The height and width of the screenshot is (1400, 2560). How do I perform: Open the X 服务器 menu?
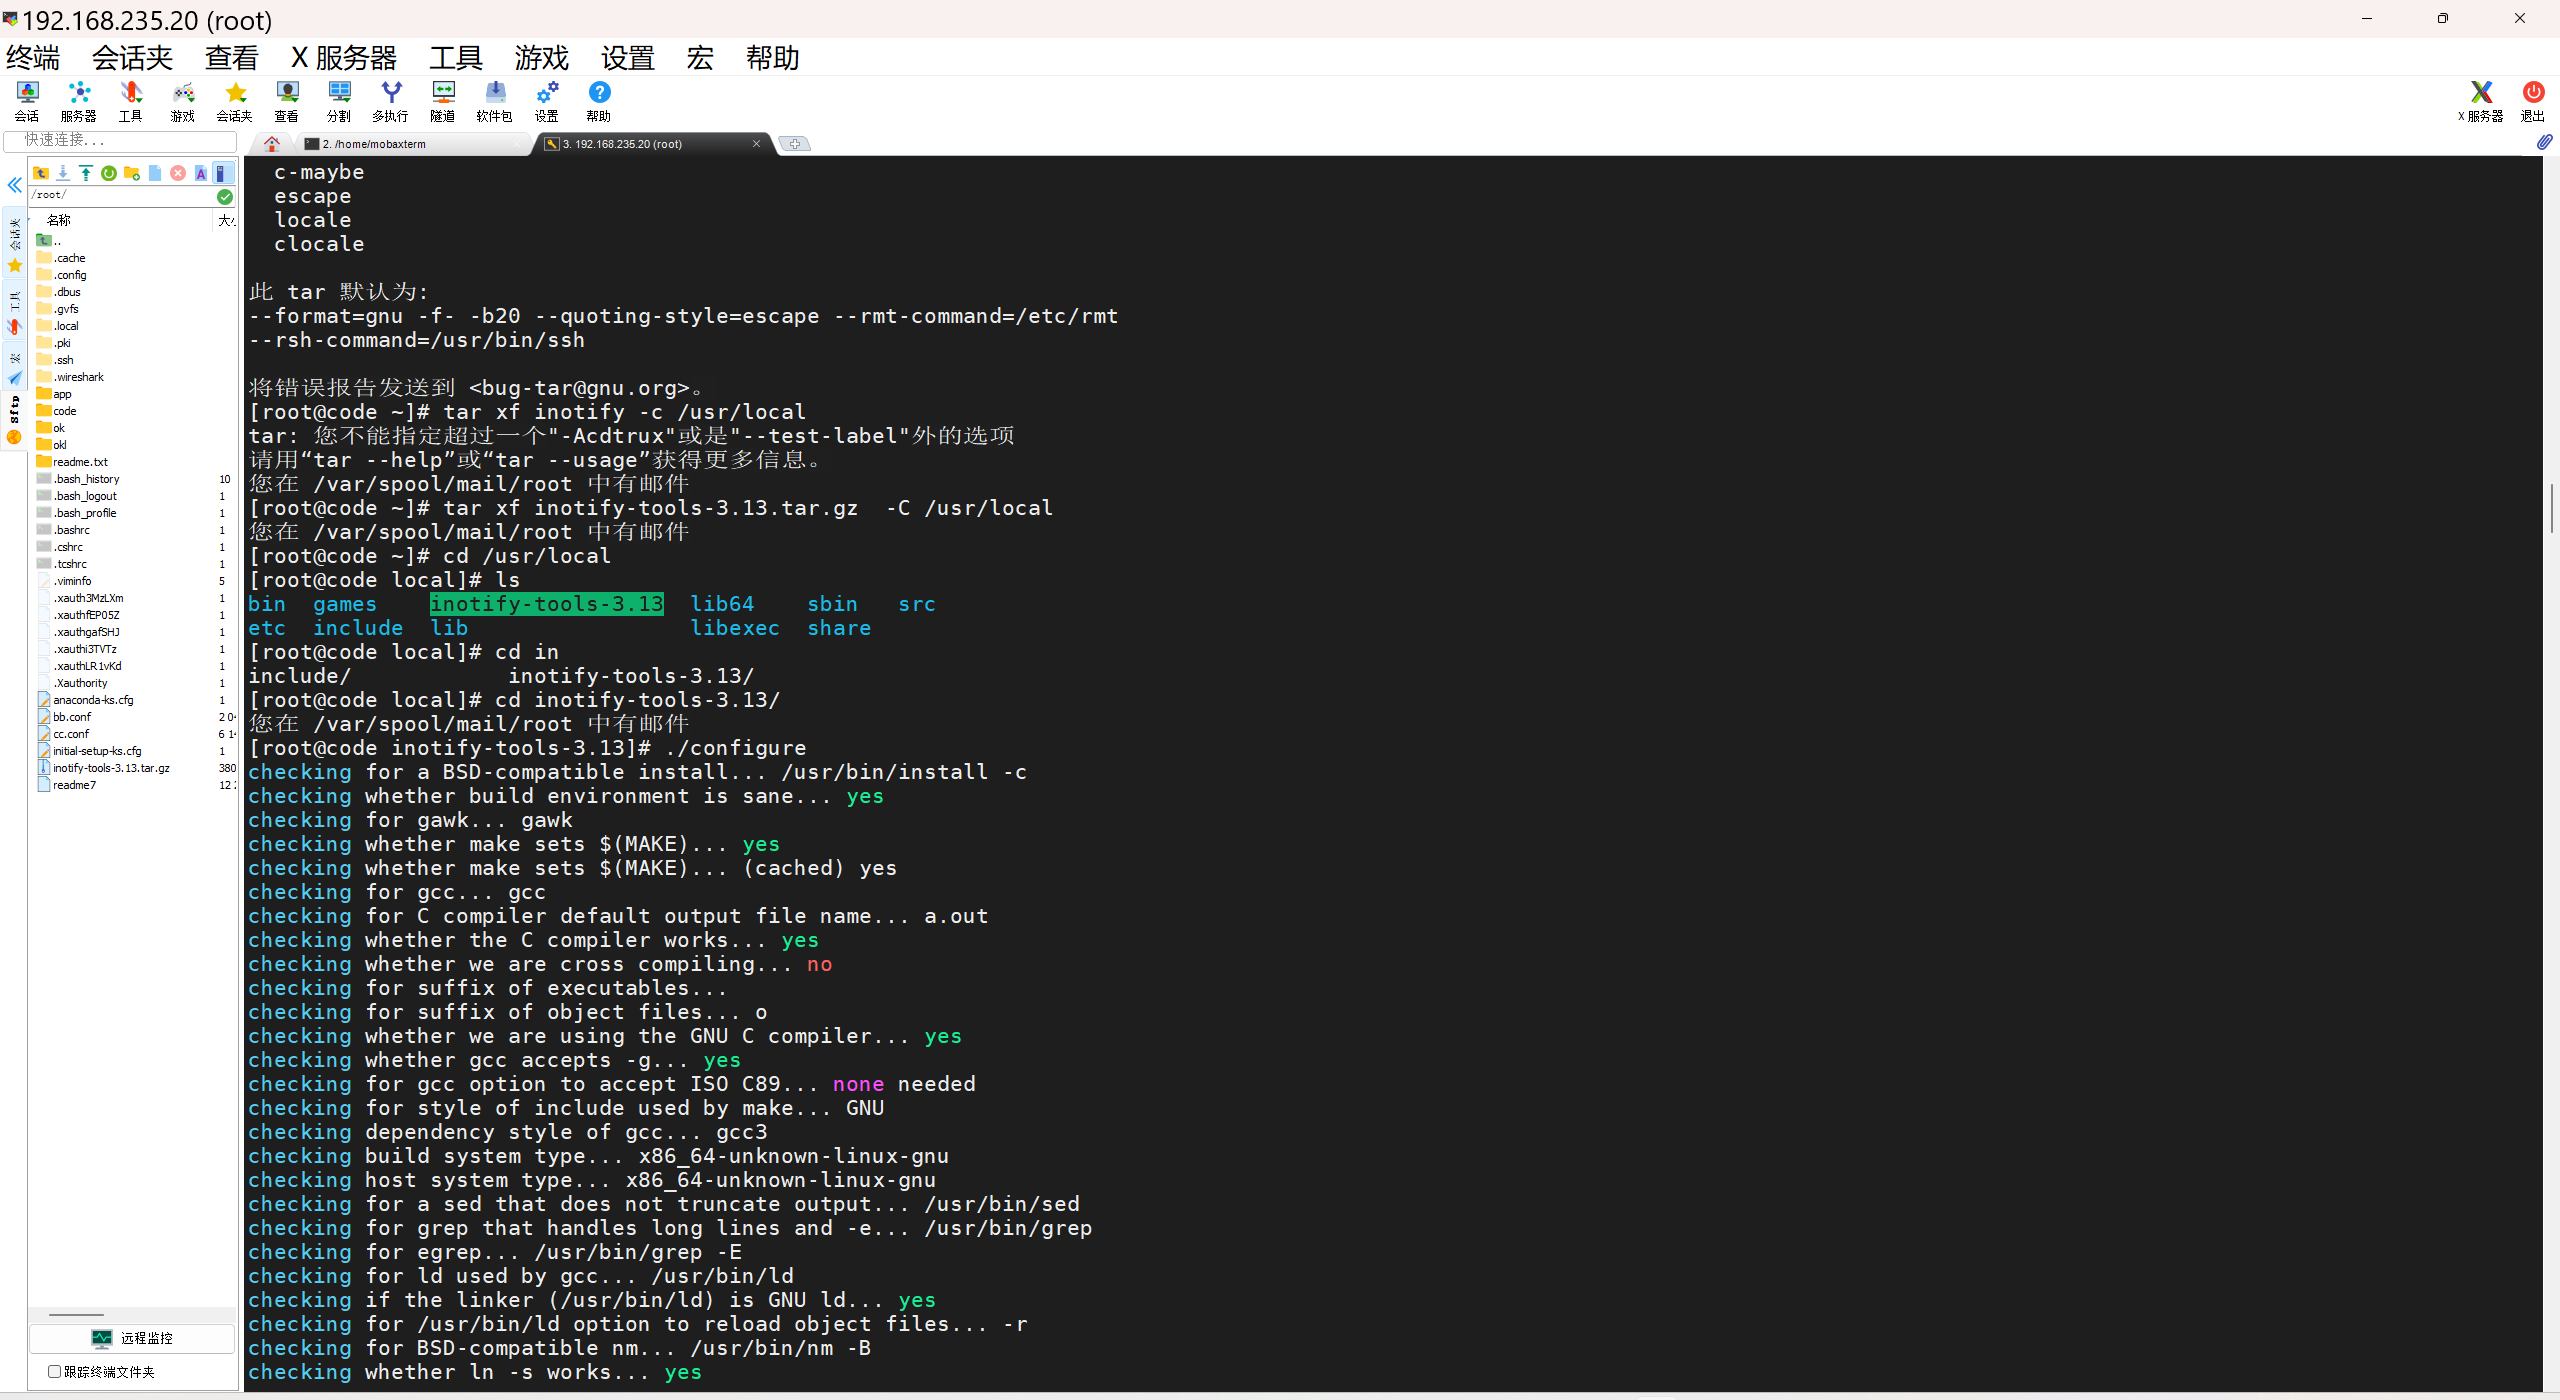(x=343, y=58)
